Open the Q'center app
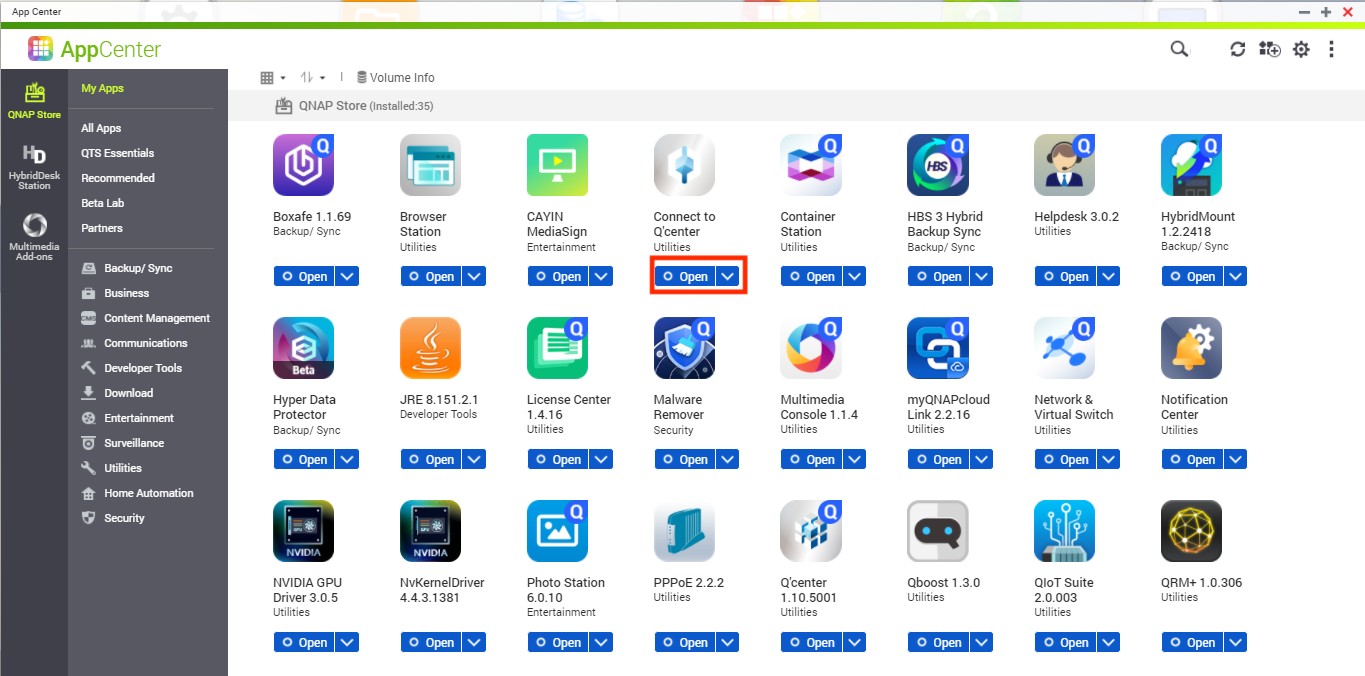The height and width of the screenshot is (676, 1365). click(811, 643)
